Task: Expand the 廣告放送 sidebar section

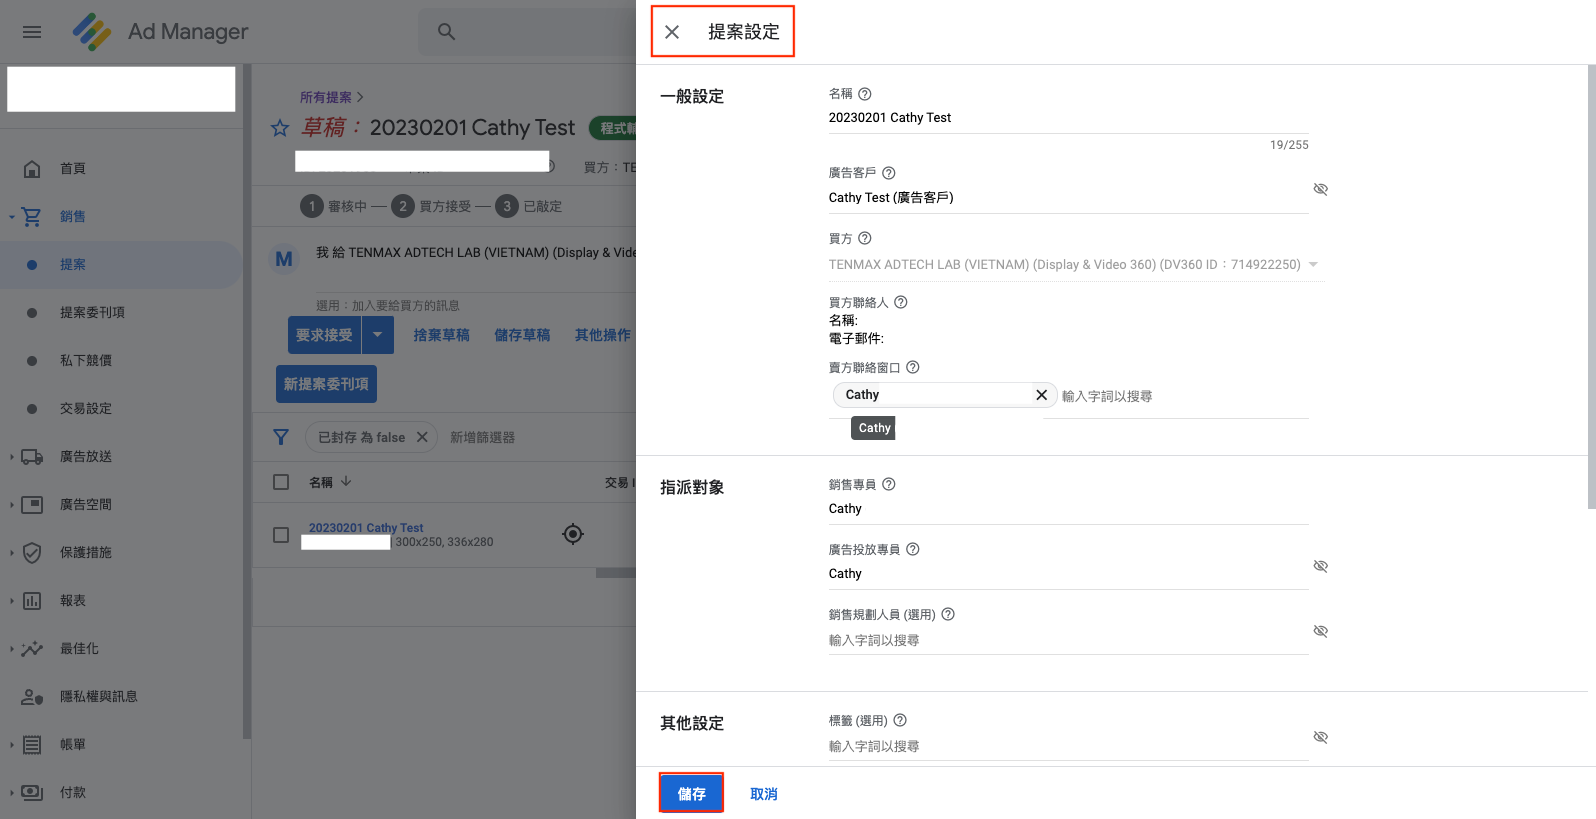Action: (x=11, y=456)
